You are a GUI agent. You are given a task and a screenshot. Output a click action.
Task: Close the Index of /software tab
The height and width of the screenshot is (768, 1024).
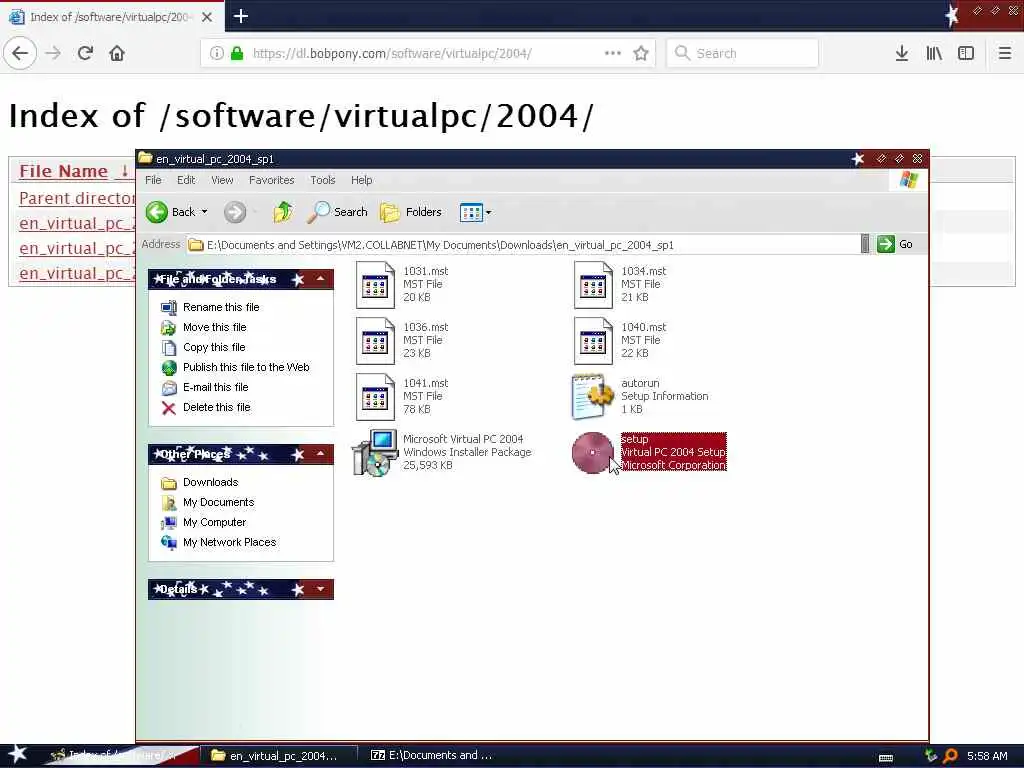[x=207, y=17]
